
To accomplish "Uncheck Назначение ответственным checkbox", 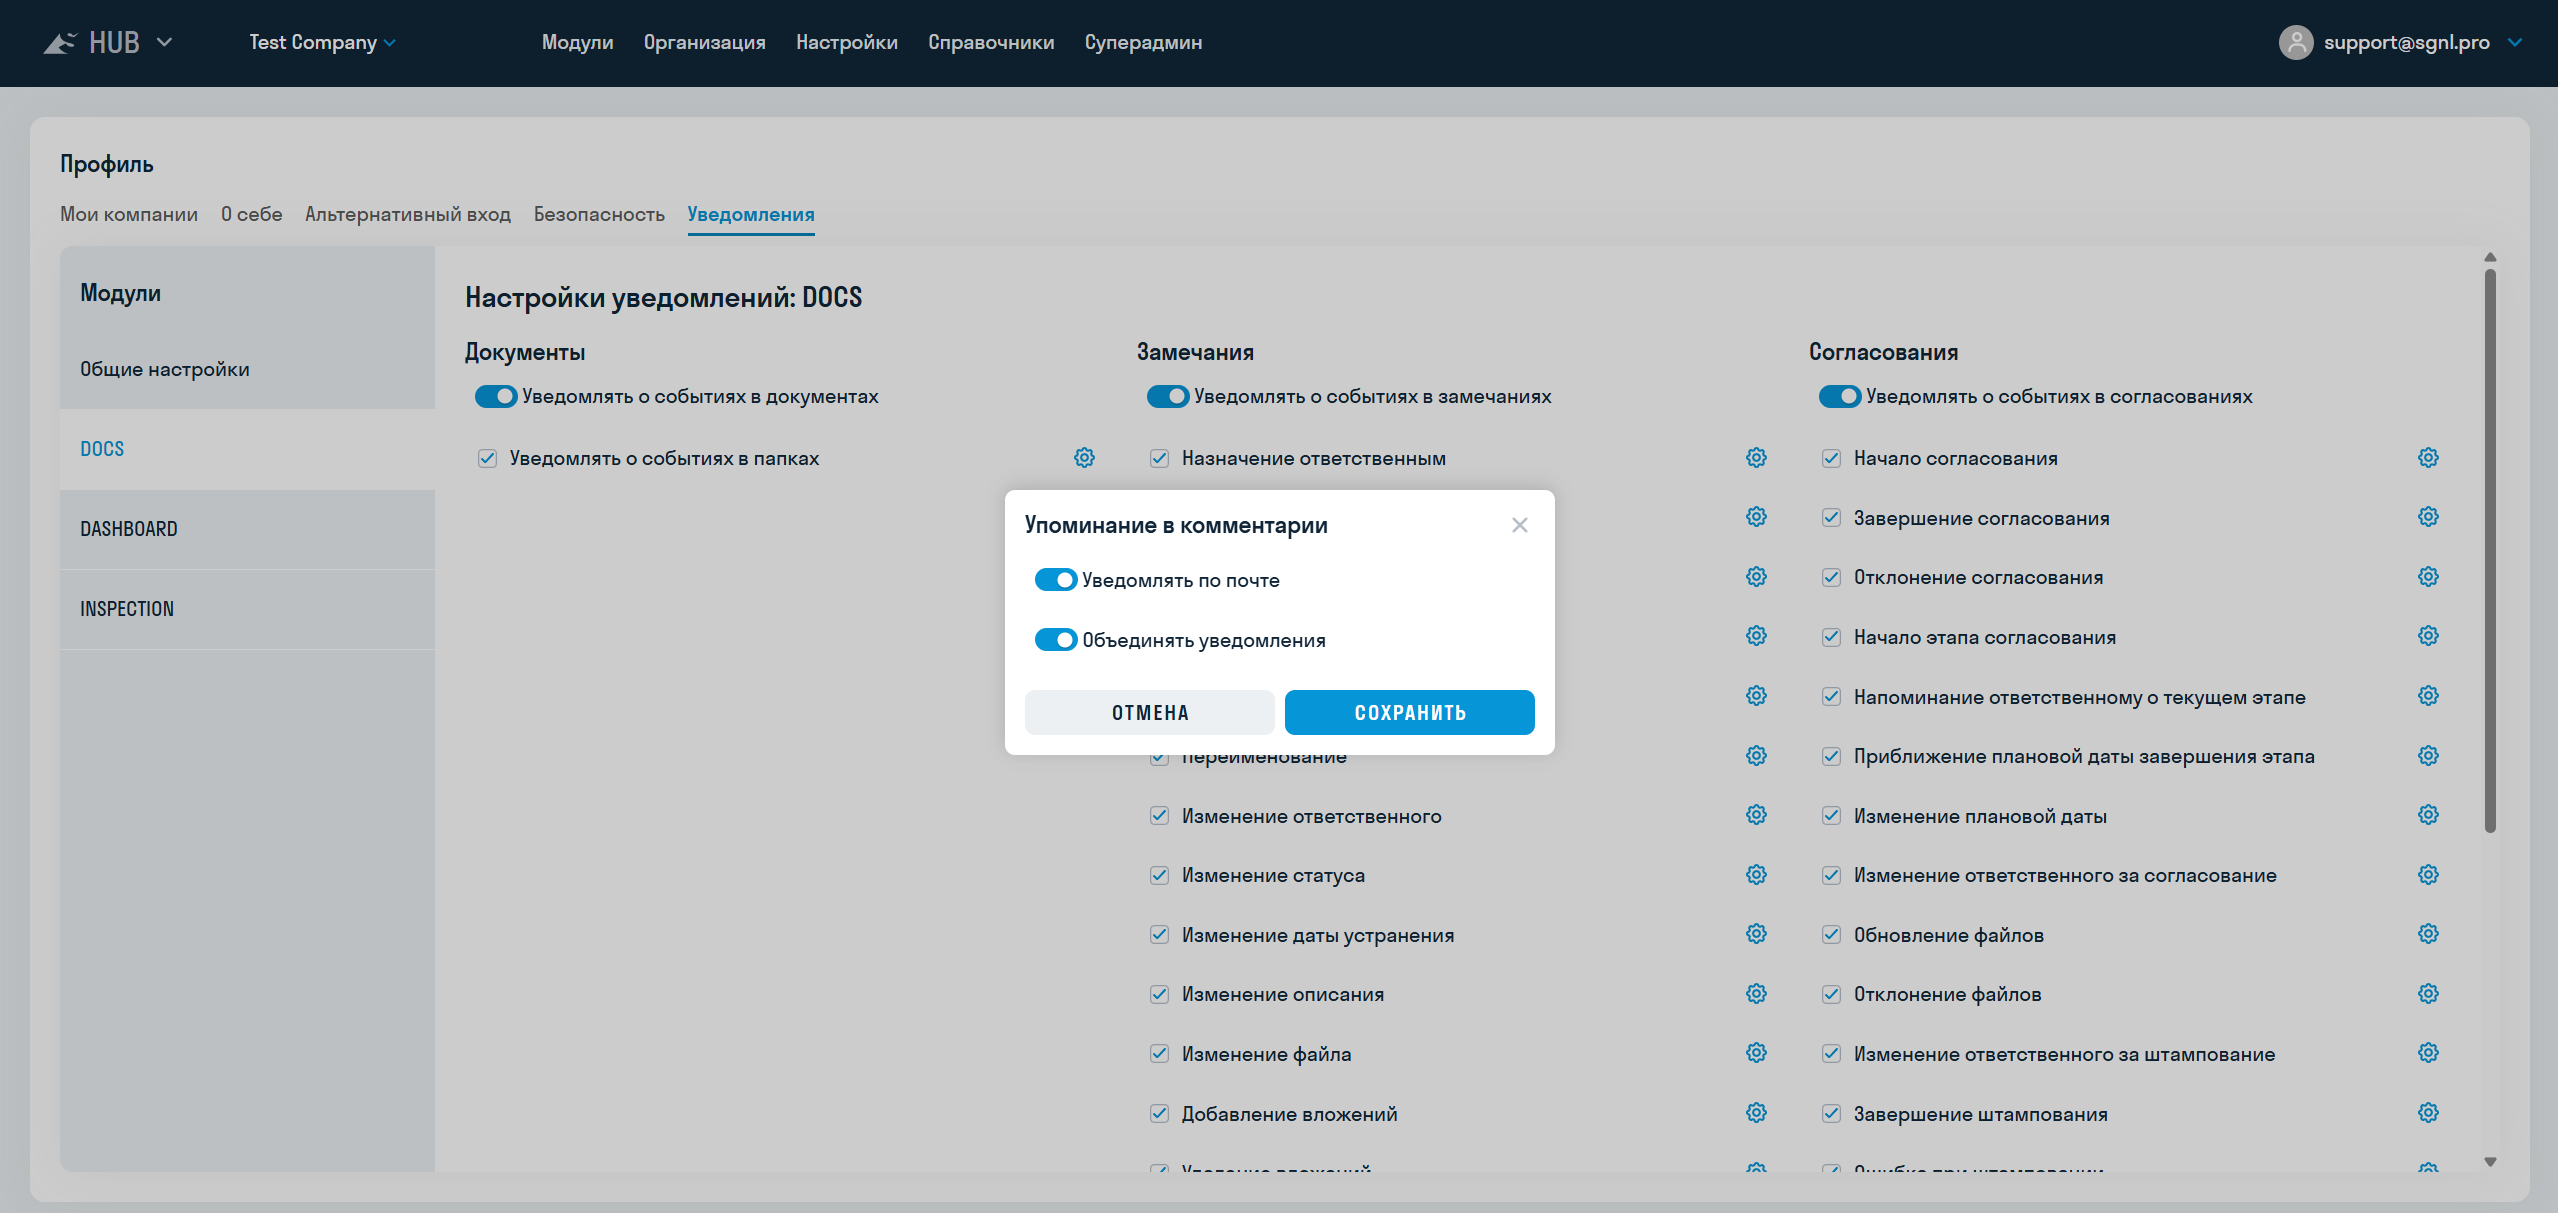I will [x=1159, y=458].
